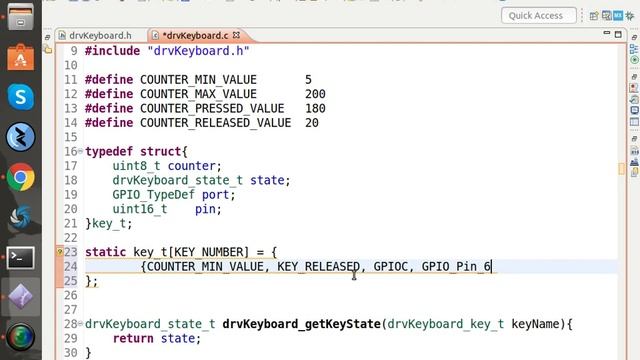640x360 pixels.
Task: Click GPIOC on line 24
Action: click(391, 267)
